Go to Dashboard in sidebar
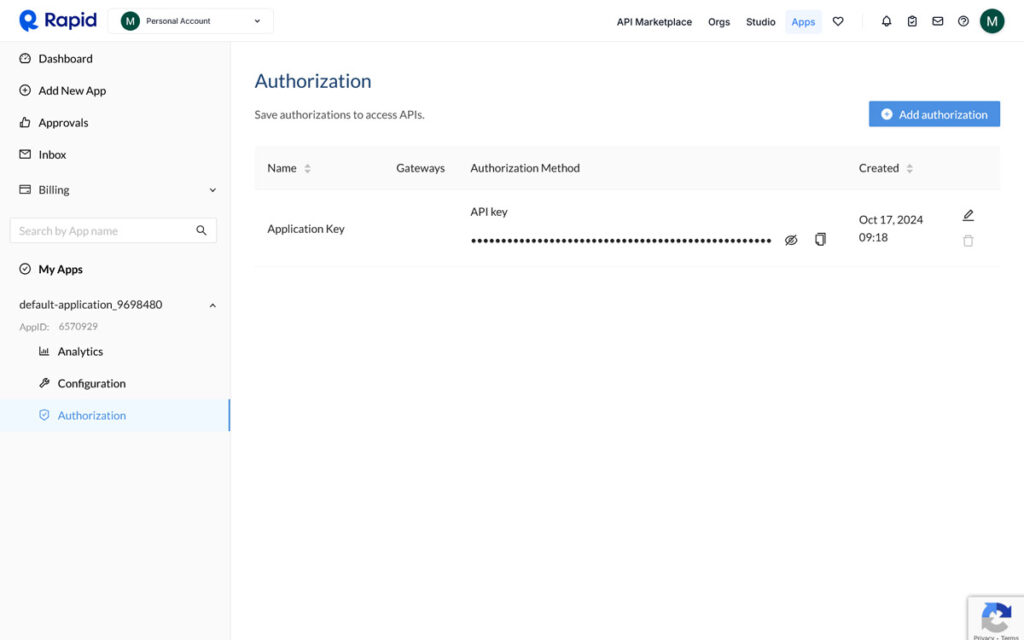Image resolution: width=1024 pixels, height=640 pixels. [65, 59]
